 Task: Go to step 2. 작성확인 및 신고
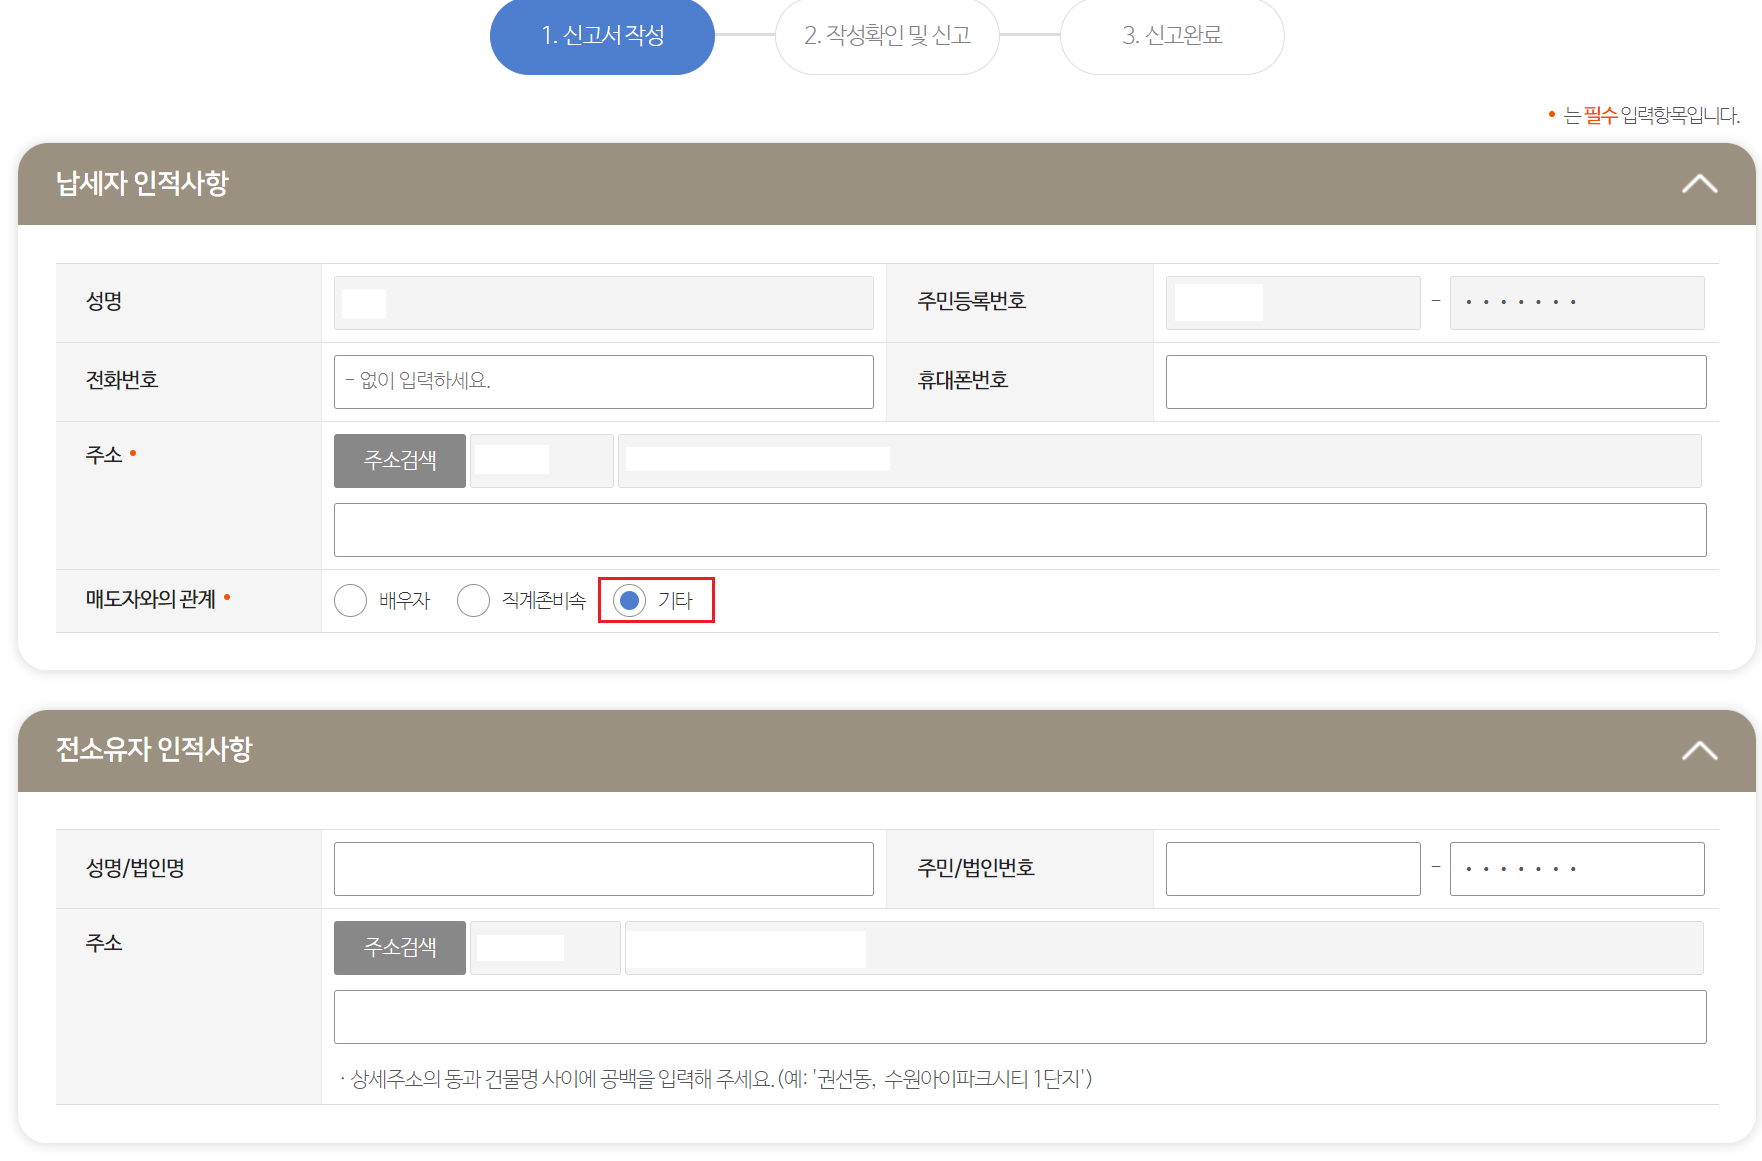click(887, 36)
